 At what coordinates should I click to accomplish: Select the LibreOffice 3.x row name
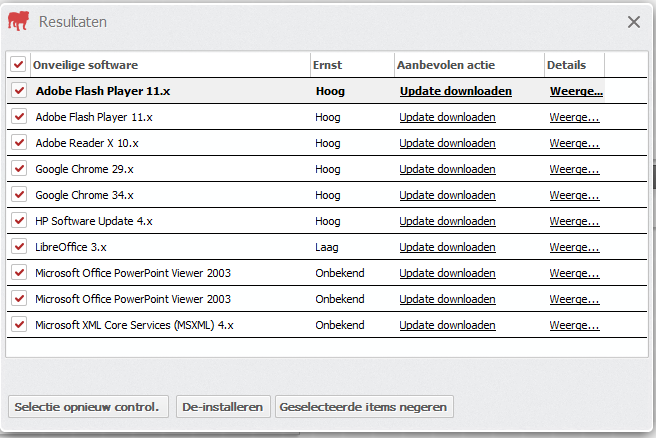(71, 247)
